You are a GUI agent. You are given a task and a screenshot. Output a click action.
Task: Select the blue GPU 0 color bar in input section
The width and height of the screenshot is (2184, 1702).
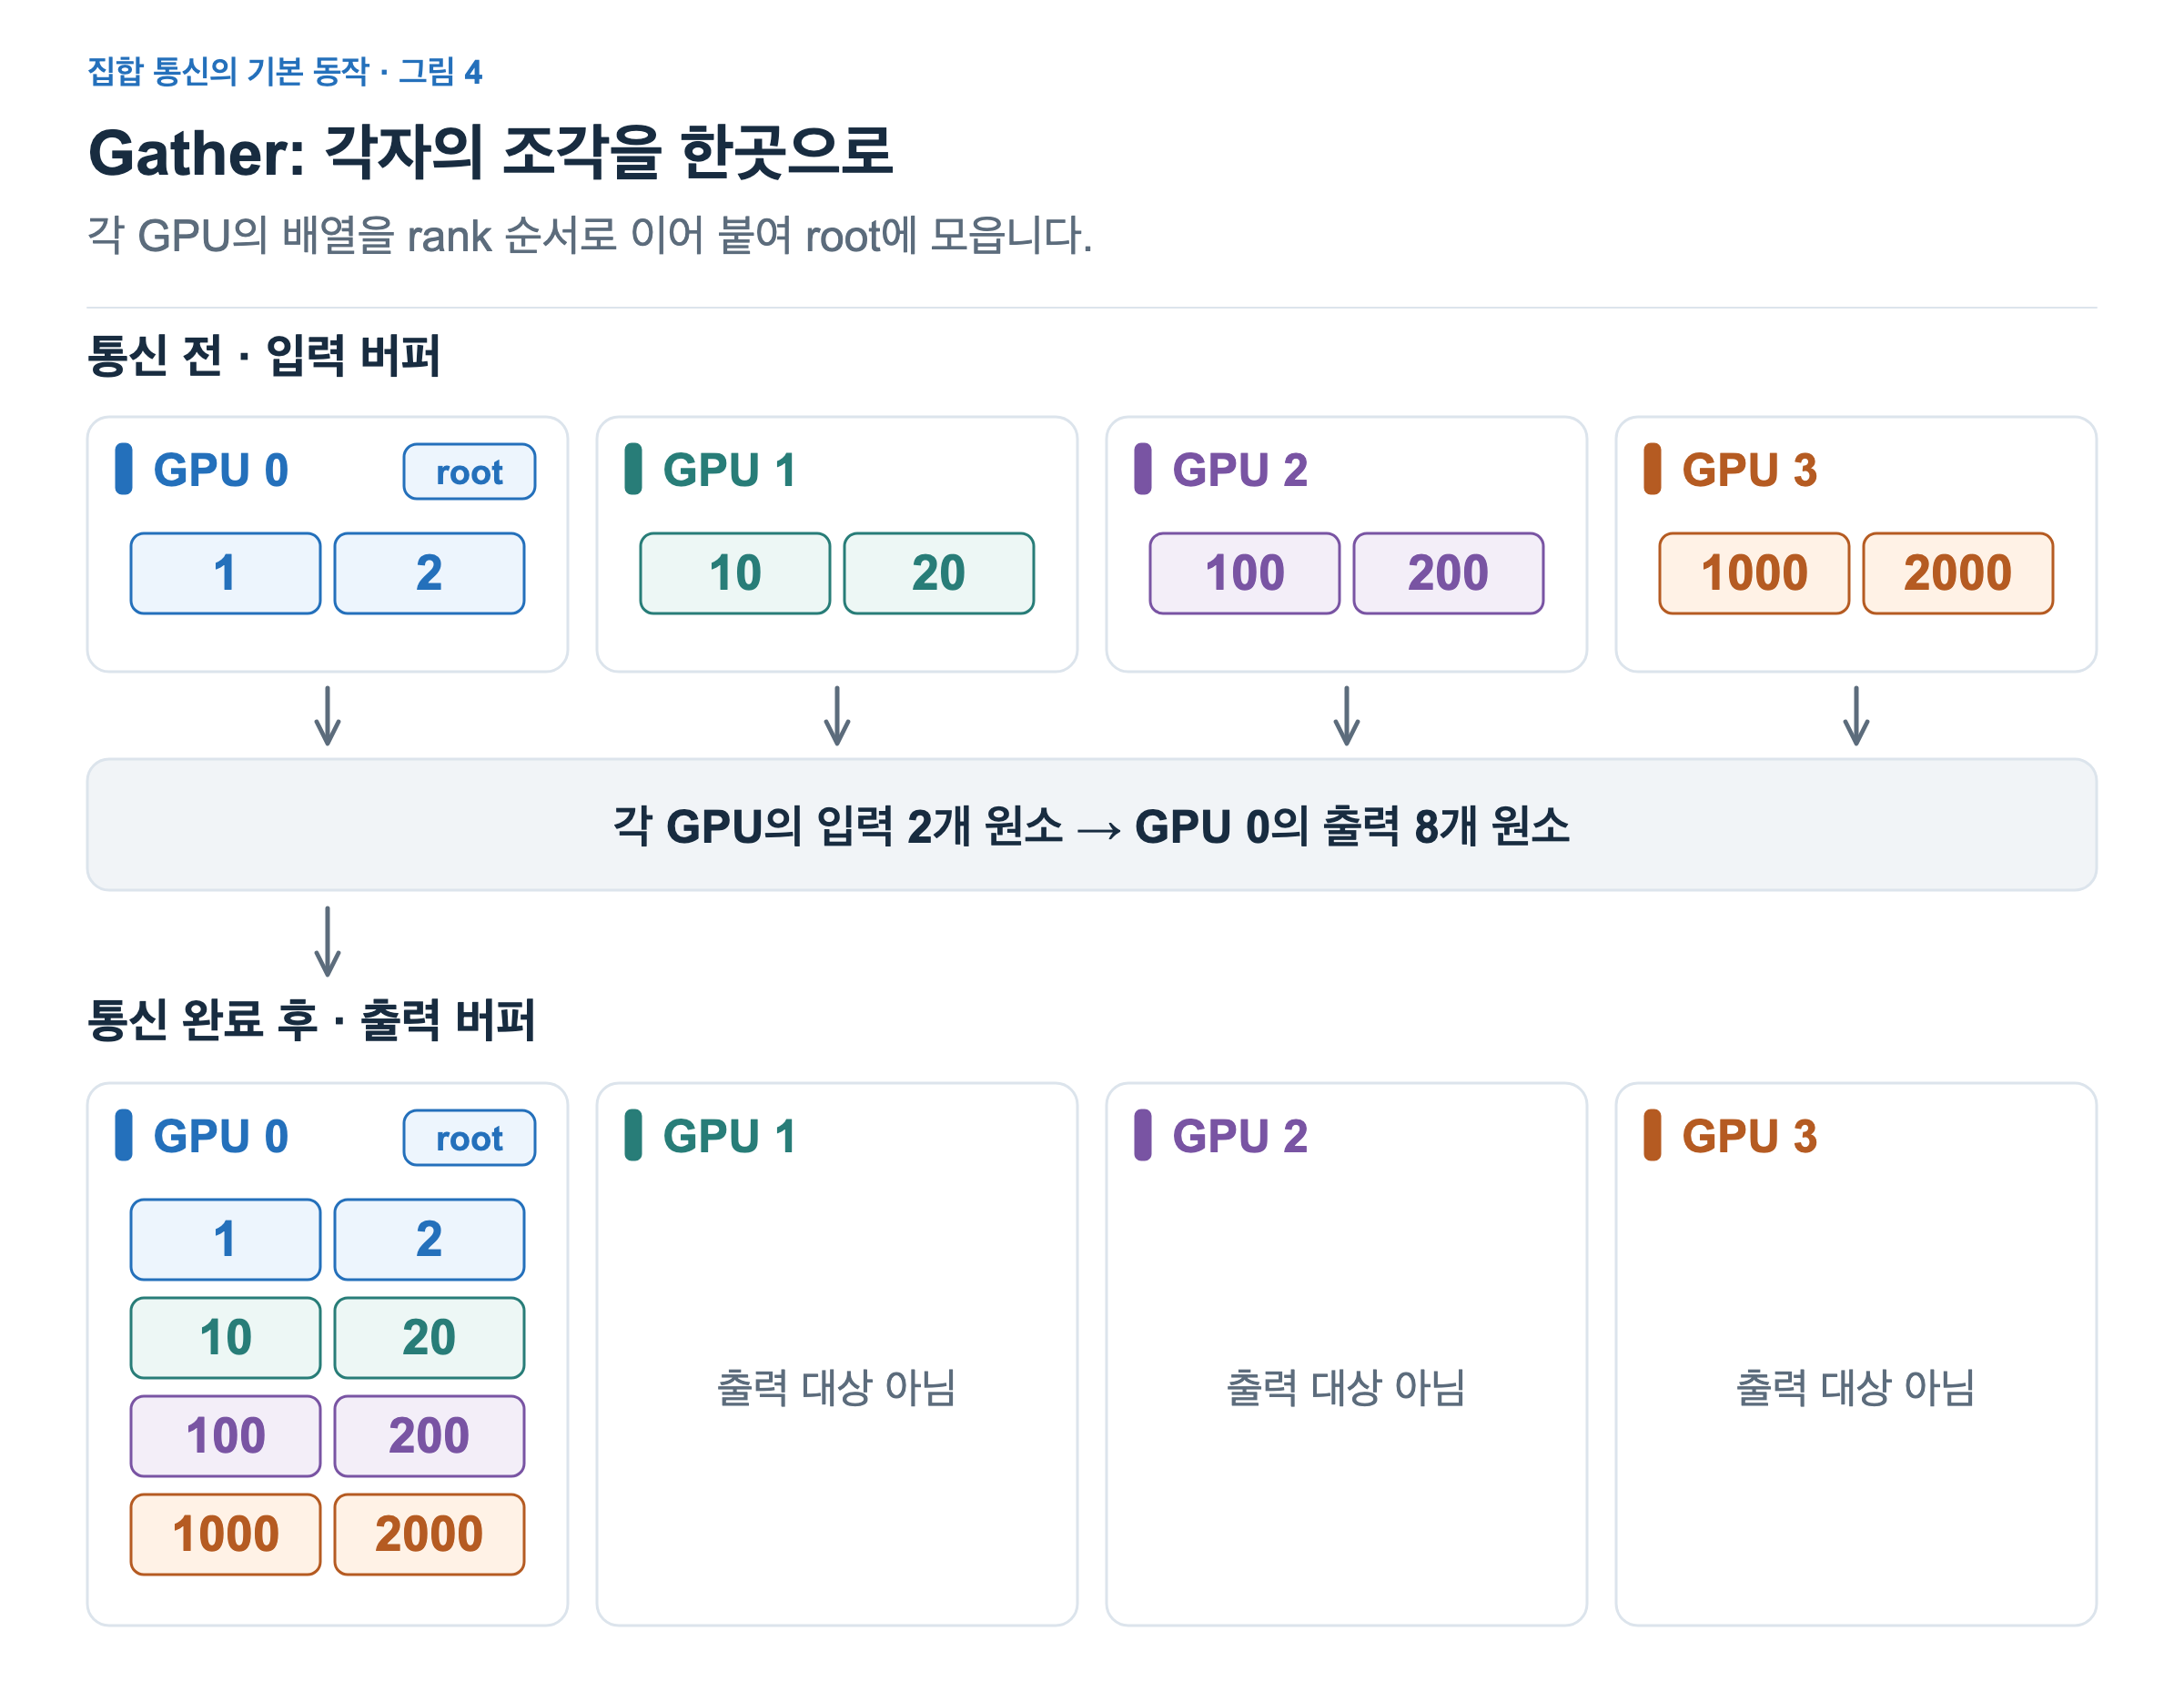(x=124, y=469)
